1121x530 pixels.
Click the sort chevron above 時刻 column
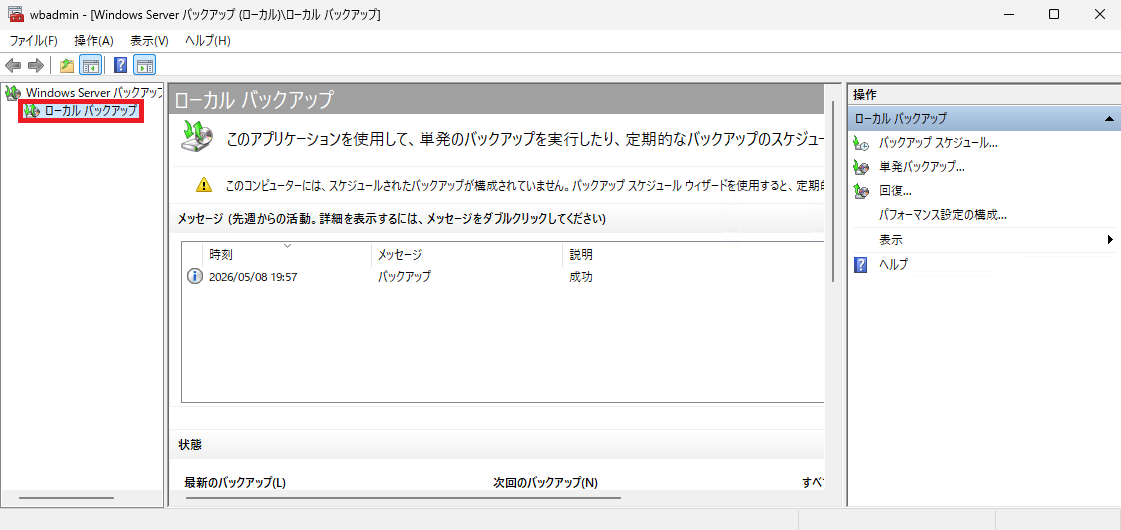click(287, 245)
